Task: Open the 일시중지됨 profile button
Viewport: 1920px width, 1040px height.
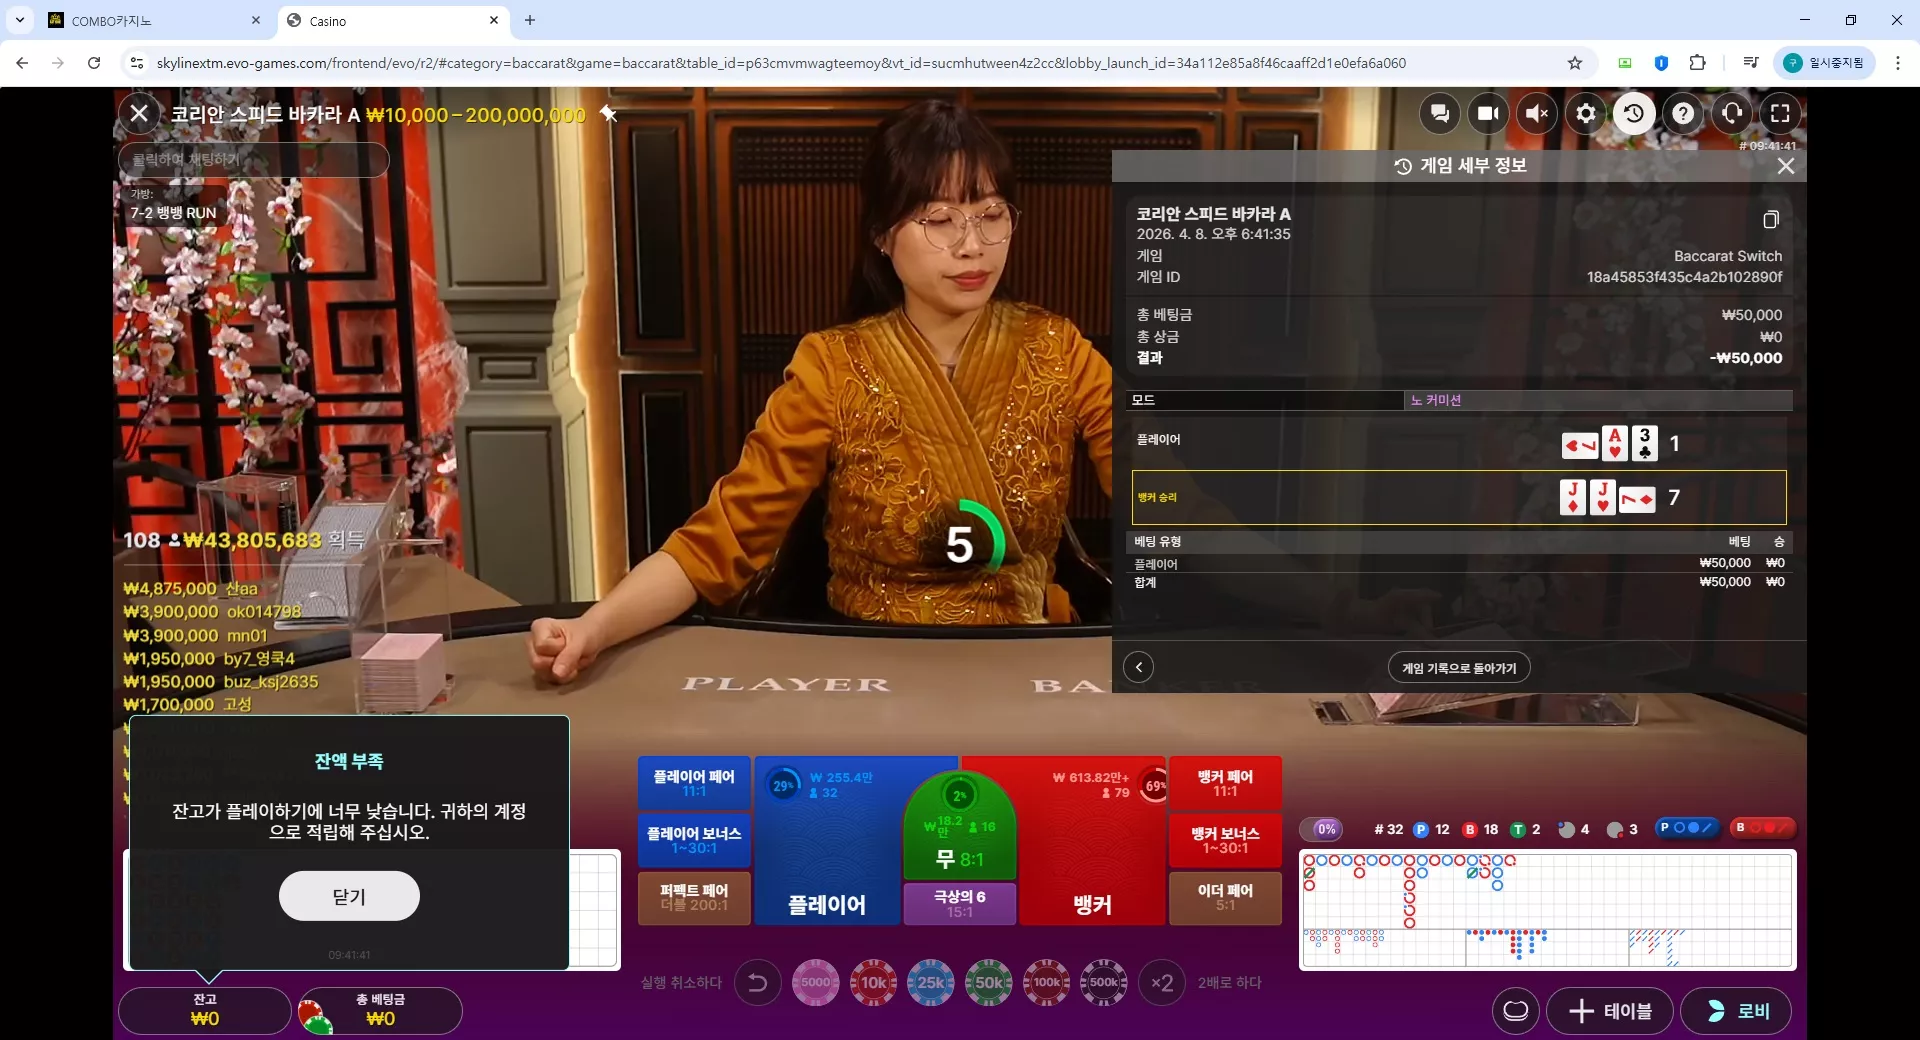Action: coord(1826,63)
